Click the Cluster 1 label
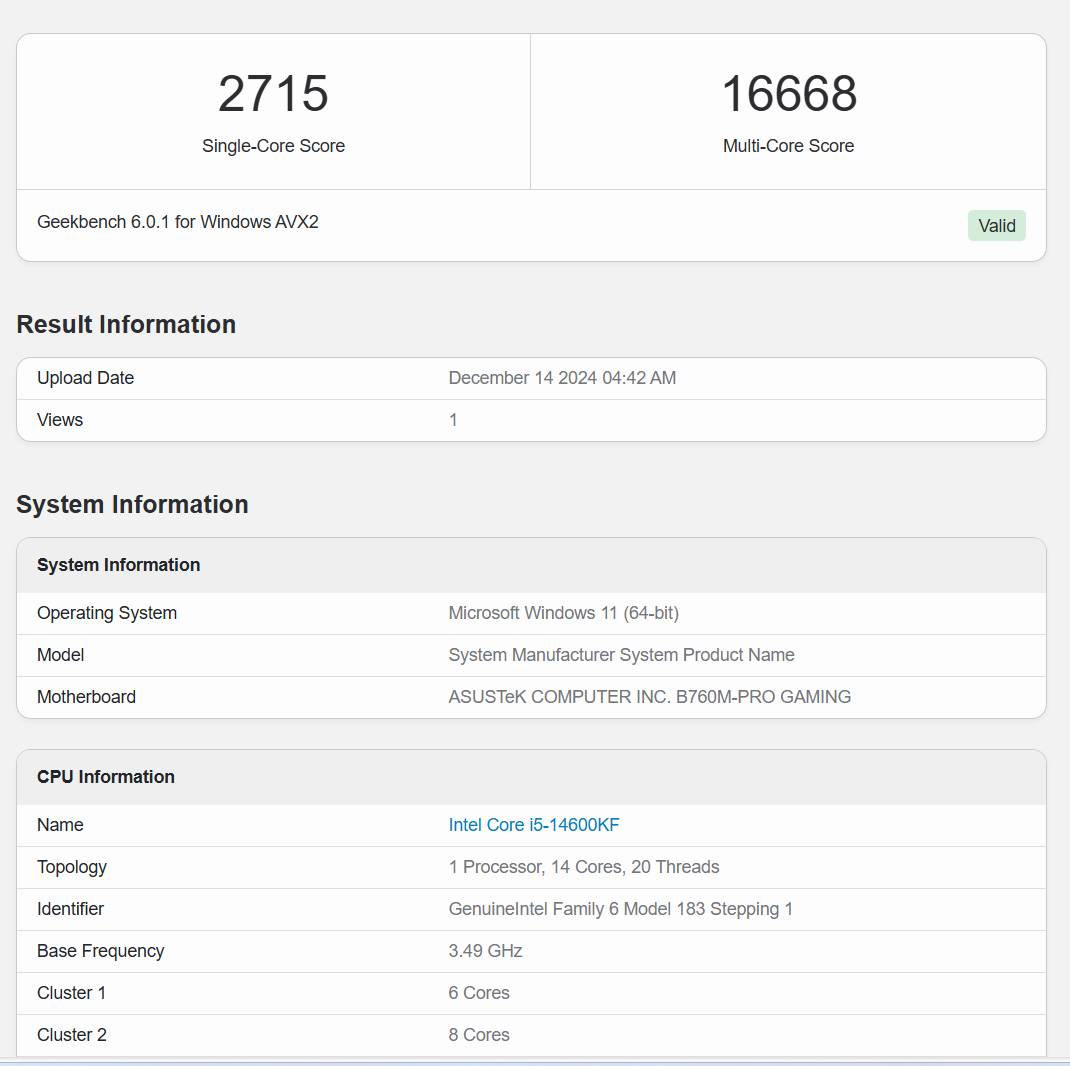The width and height of the screenshot is (1070, 1066). pos(72,993)
